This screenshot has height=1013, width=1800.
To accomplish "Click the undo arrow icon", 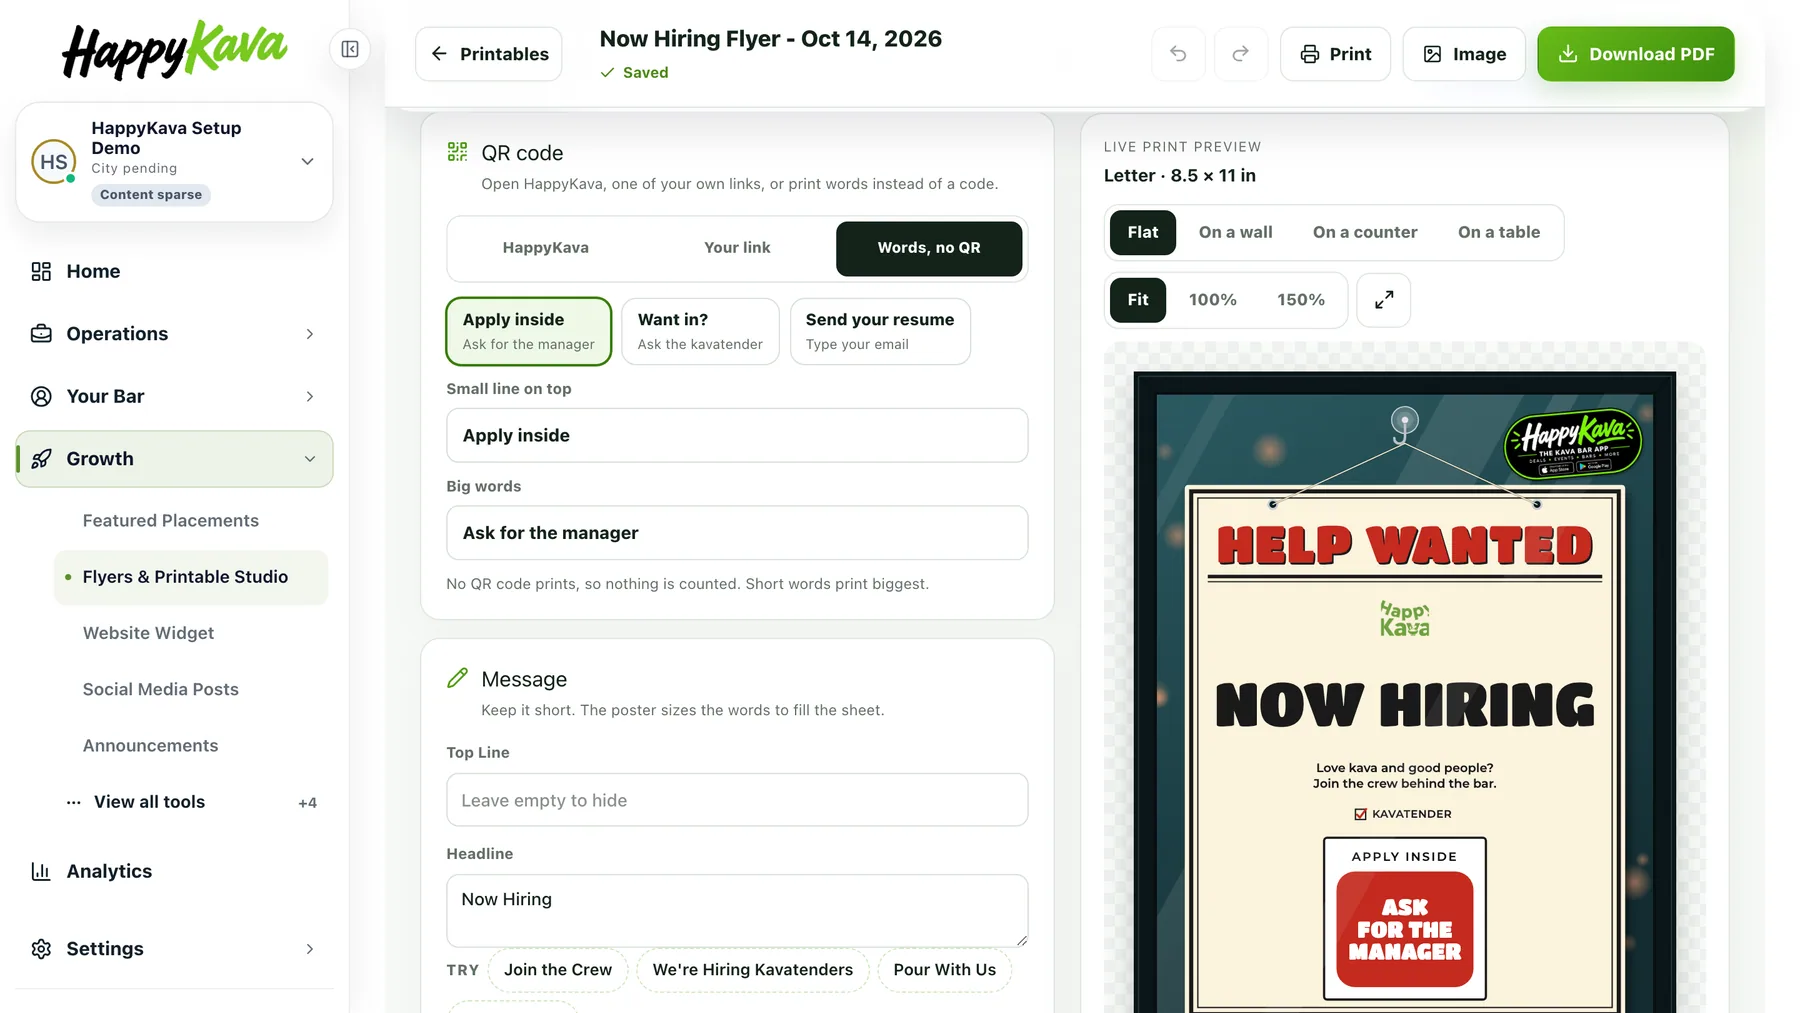I will 1178,54.
